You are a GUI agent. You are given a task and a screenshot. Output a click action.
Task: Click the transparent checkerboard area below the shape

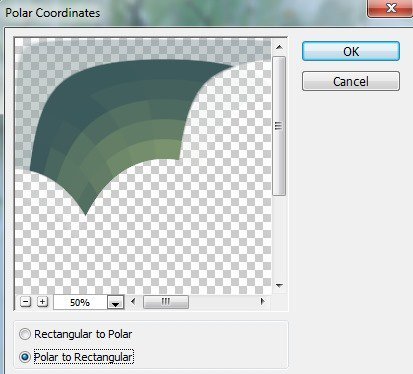click(x=143, y=247)
